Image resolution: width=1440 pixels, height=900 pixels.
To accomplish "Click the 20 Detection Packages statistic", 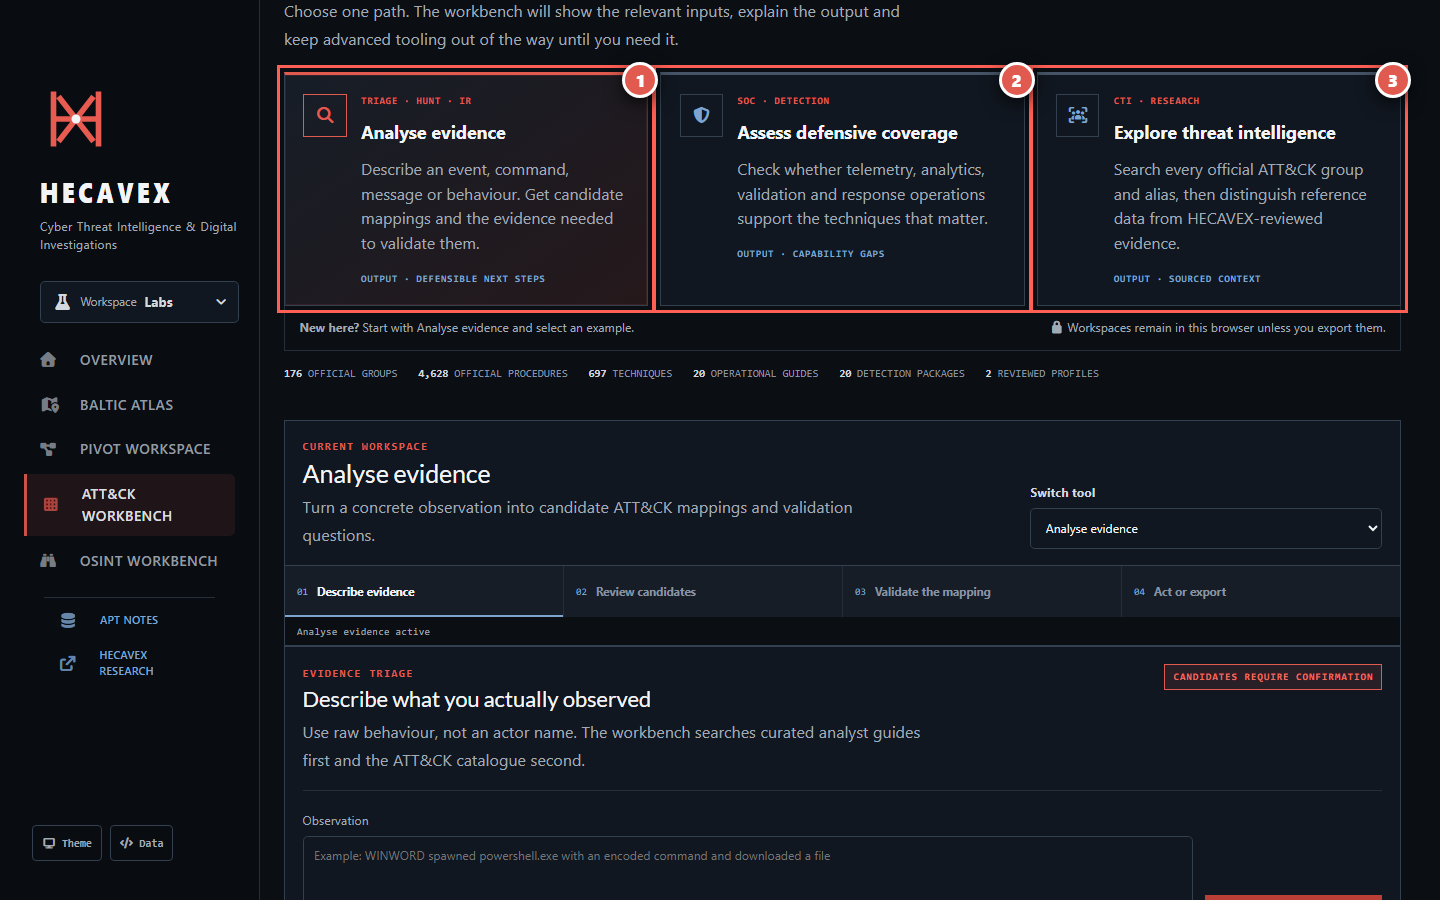I will point(902,374).
